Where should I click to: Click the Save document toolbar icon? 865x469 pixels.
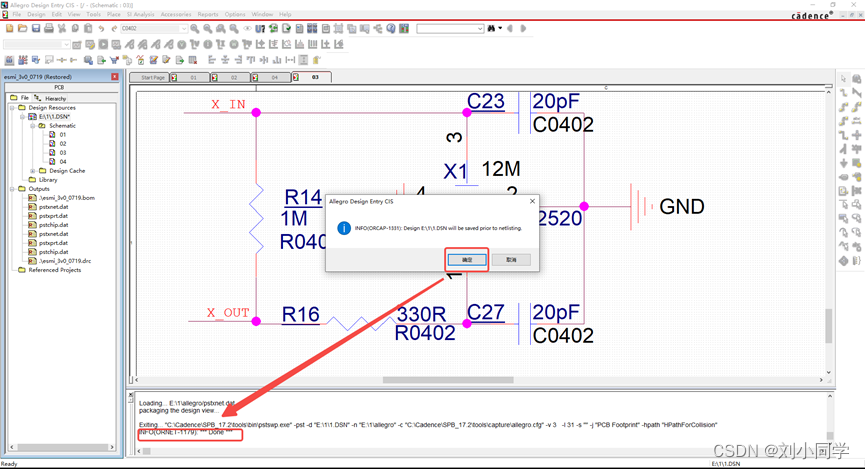pyautogui.click(x=36, y=29)
